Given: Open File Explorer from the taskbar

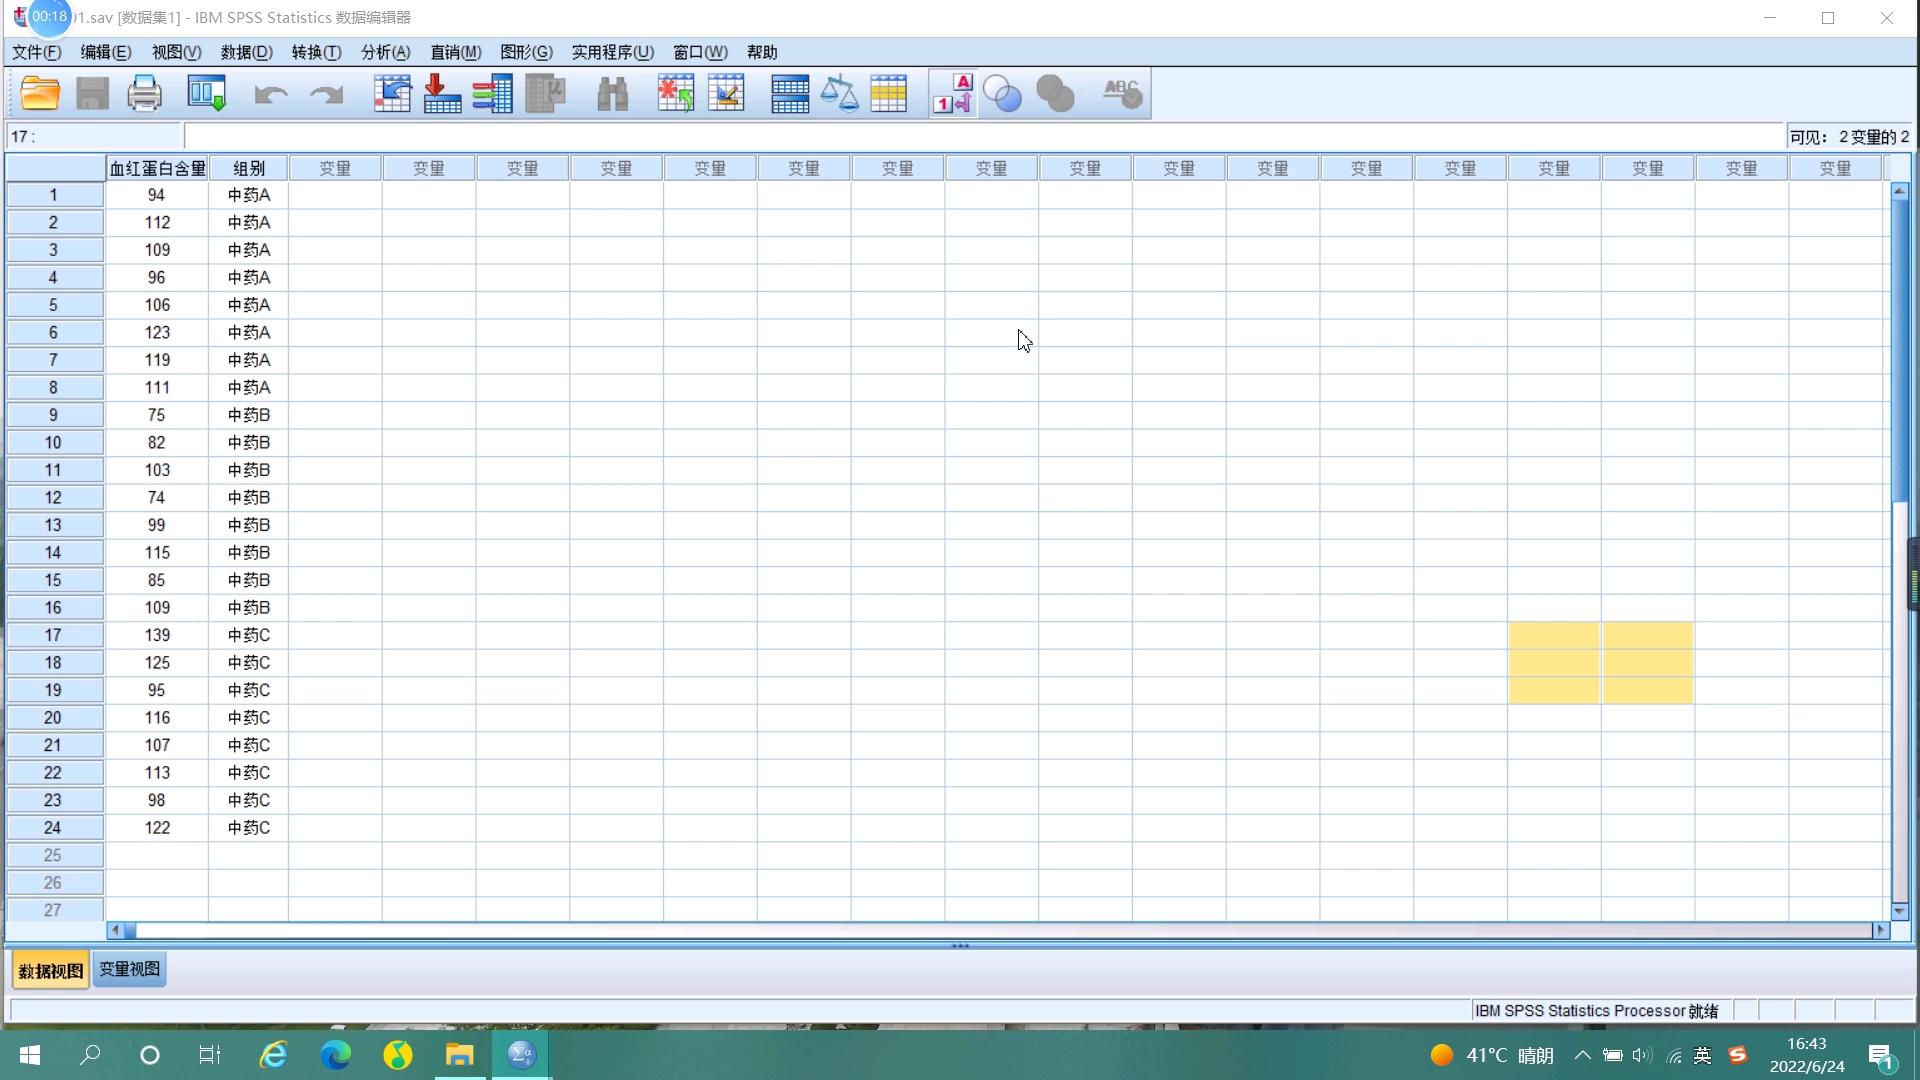Looking at the screenshot, I should [x=459, y=1055].
